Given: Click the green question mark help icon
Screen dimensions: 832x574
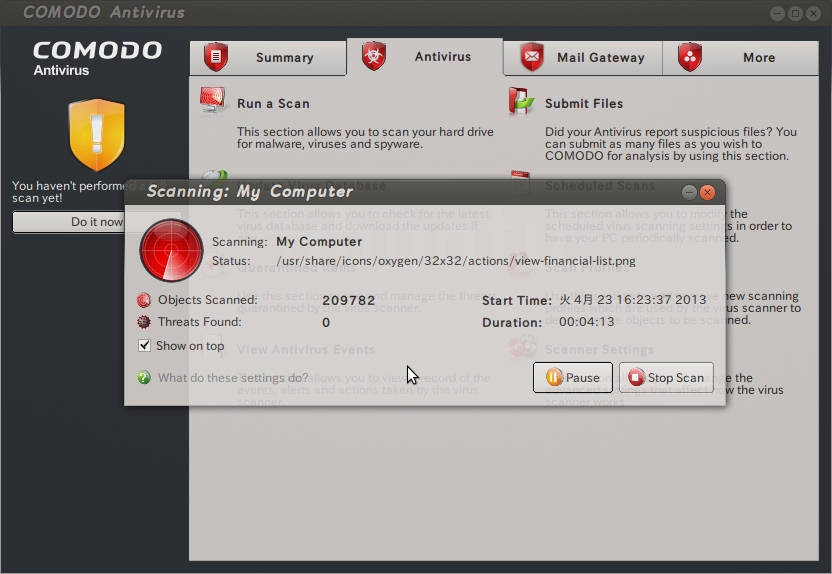Looking at the screenshot, I should [x=144, y=377].
